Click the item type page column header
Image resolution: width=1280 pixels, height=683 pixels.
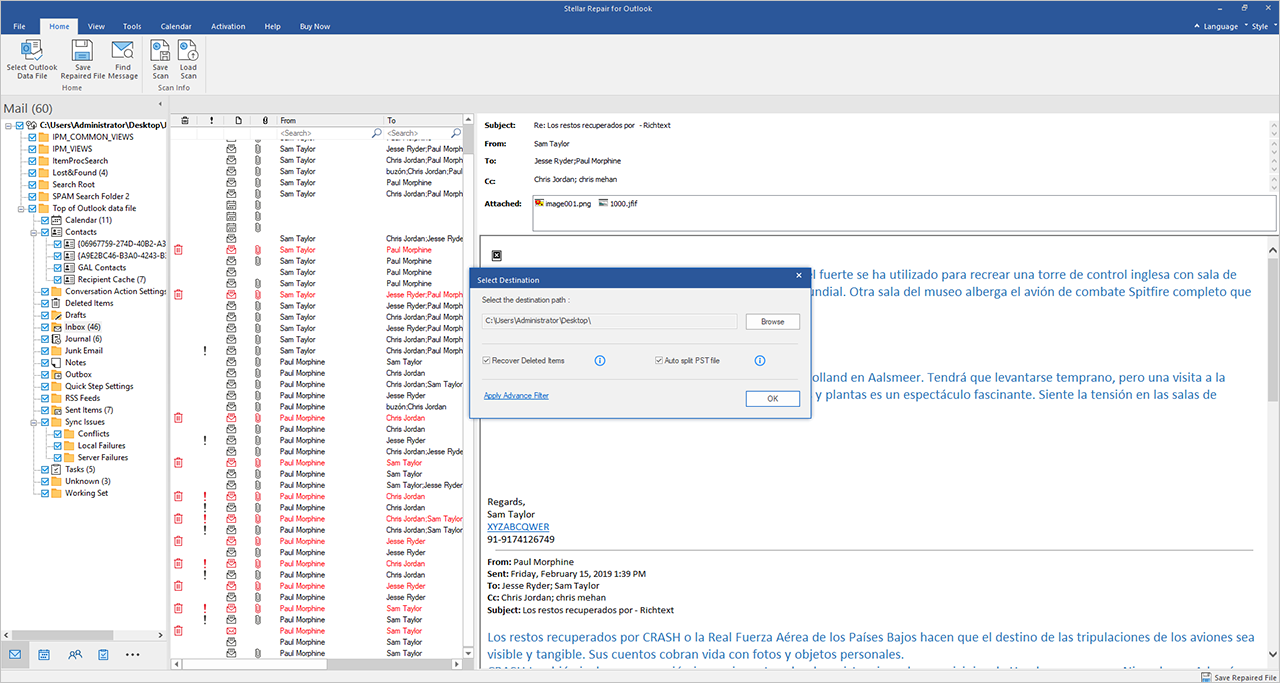coord(238,120)
